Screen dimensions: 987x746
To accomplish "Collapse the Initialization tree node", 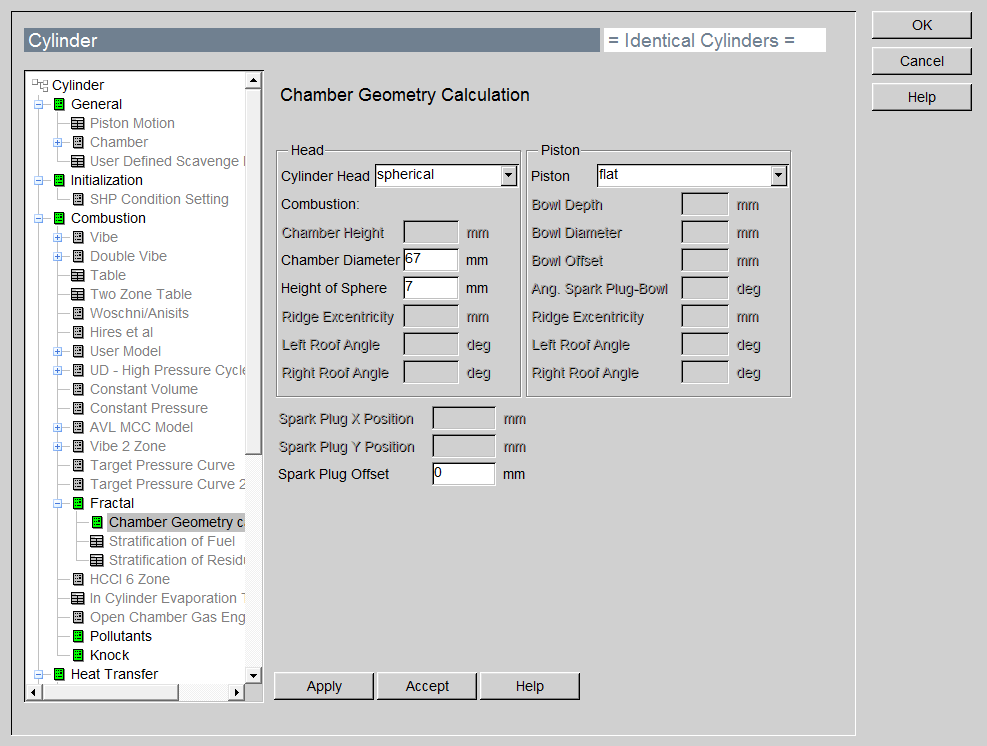I will click(38, 180).
